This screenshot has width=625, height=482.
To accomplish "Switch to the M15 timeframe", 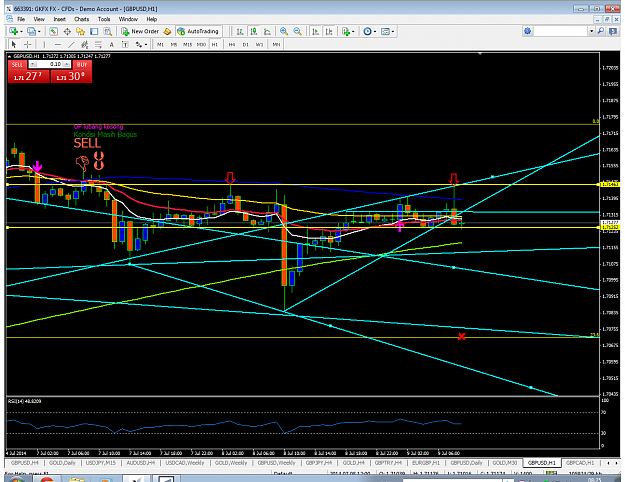I will [187, 44].
